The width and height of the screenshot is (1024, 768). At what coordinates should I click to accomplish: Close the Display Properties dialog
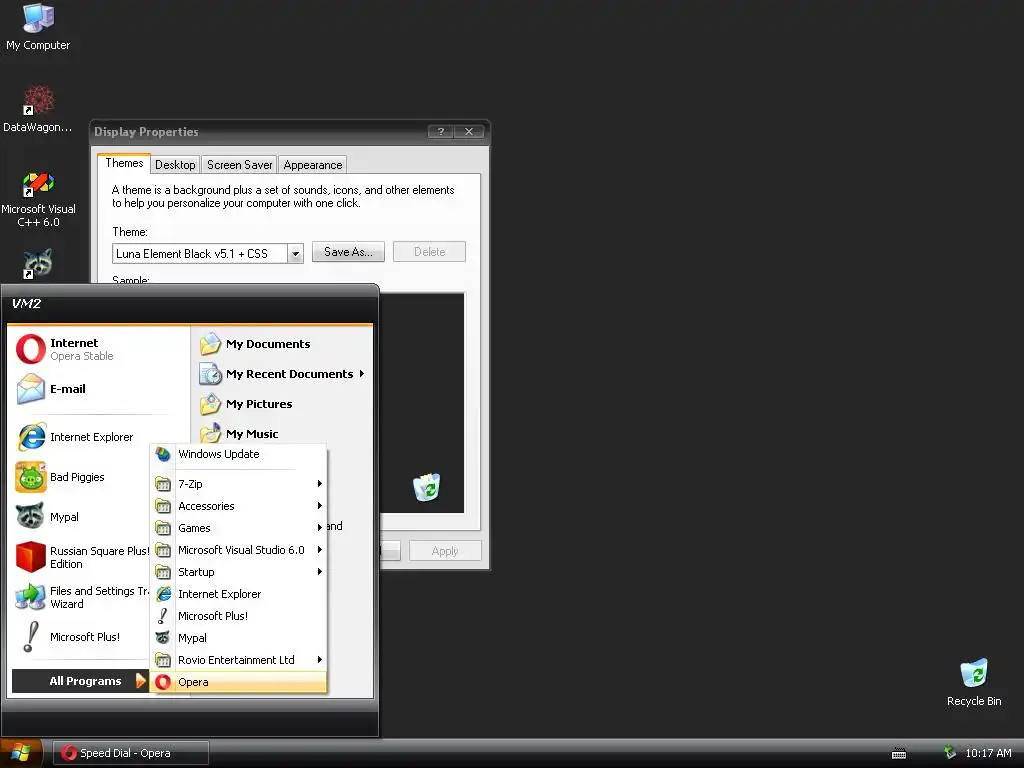tap(469, 132)
